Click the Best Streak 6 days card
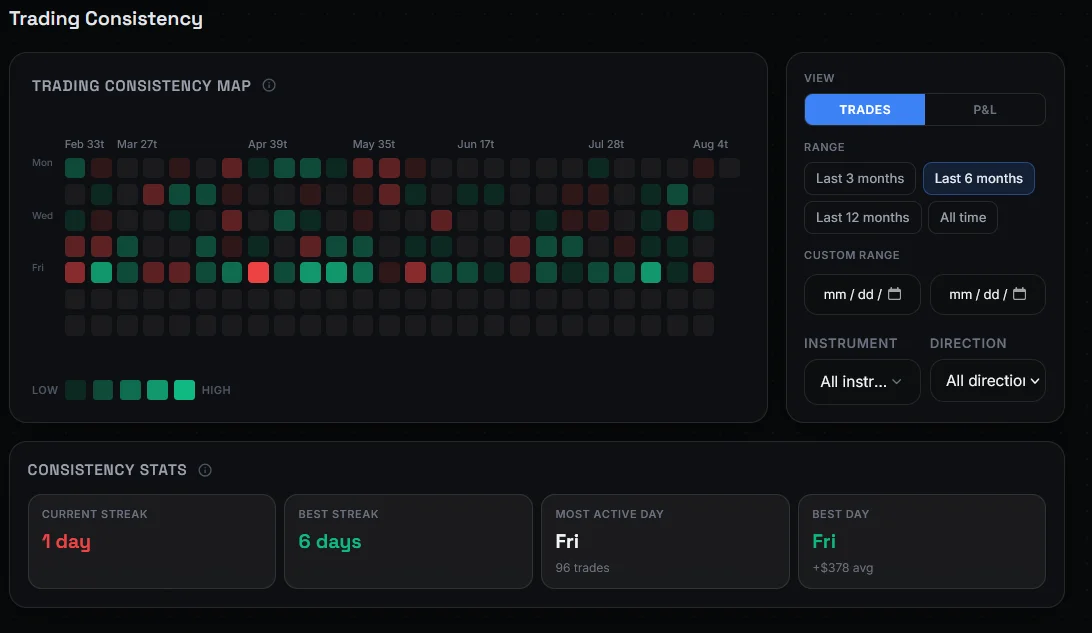This screenshot has height=633, width=1092. (408, 542)
